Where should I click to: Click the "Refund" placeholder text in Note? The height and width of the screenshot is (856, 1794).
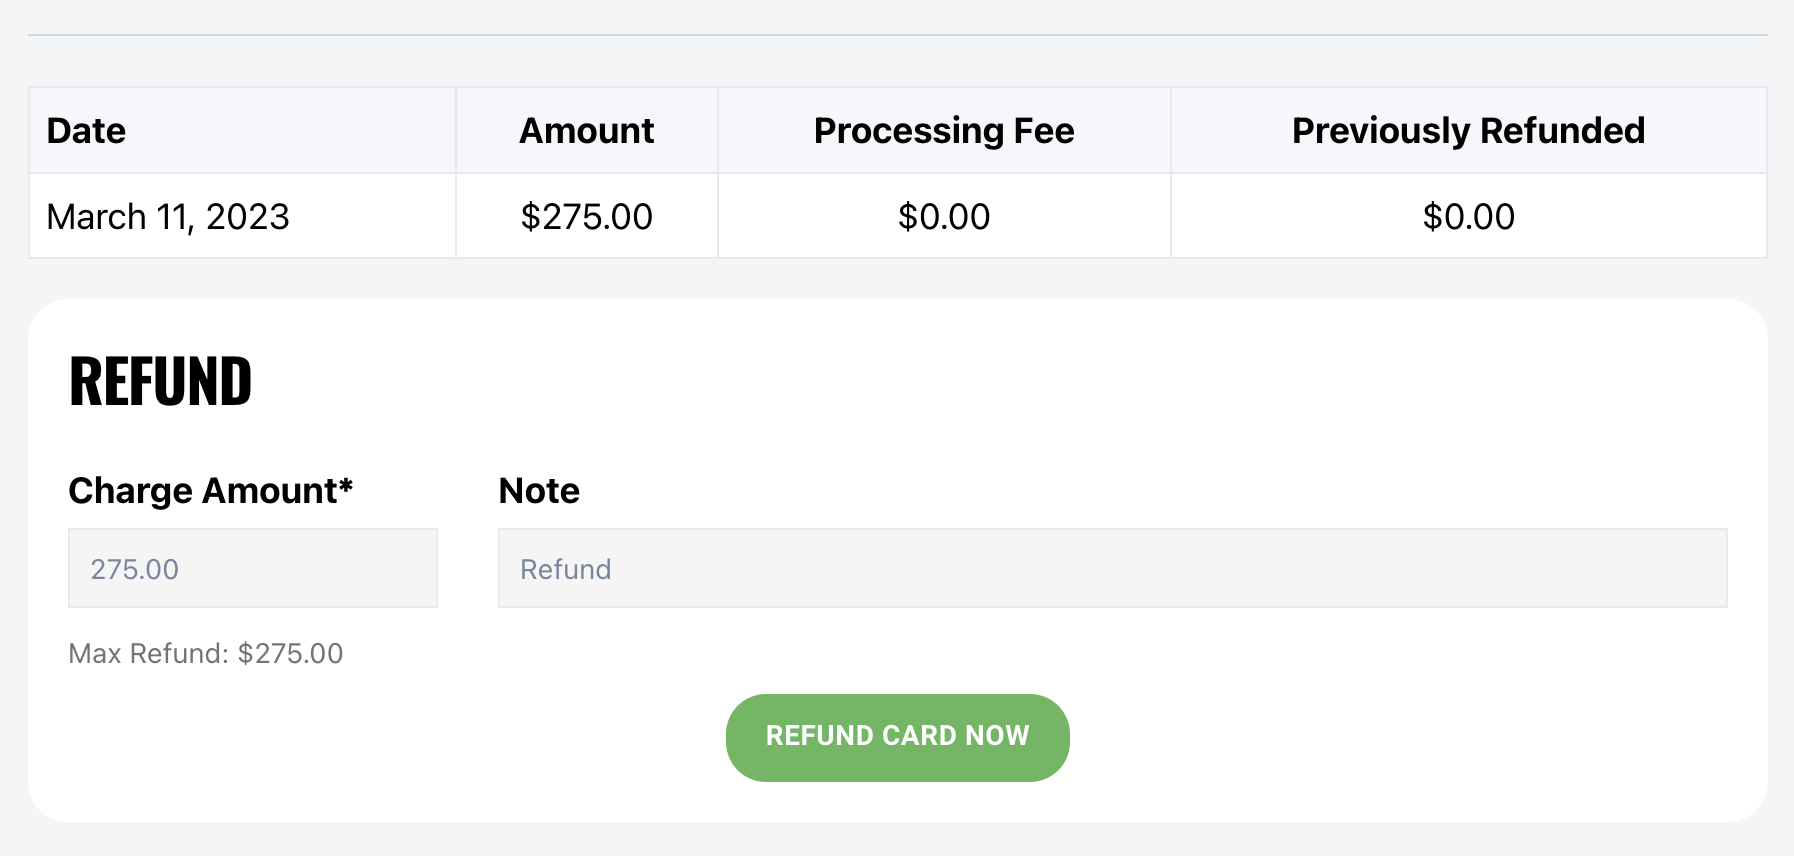(x=565, y=569)
